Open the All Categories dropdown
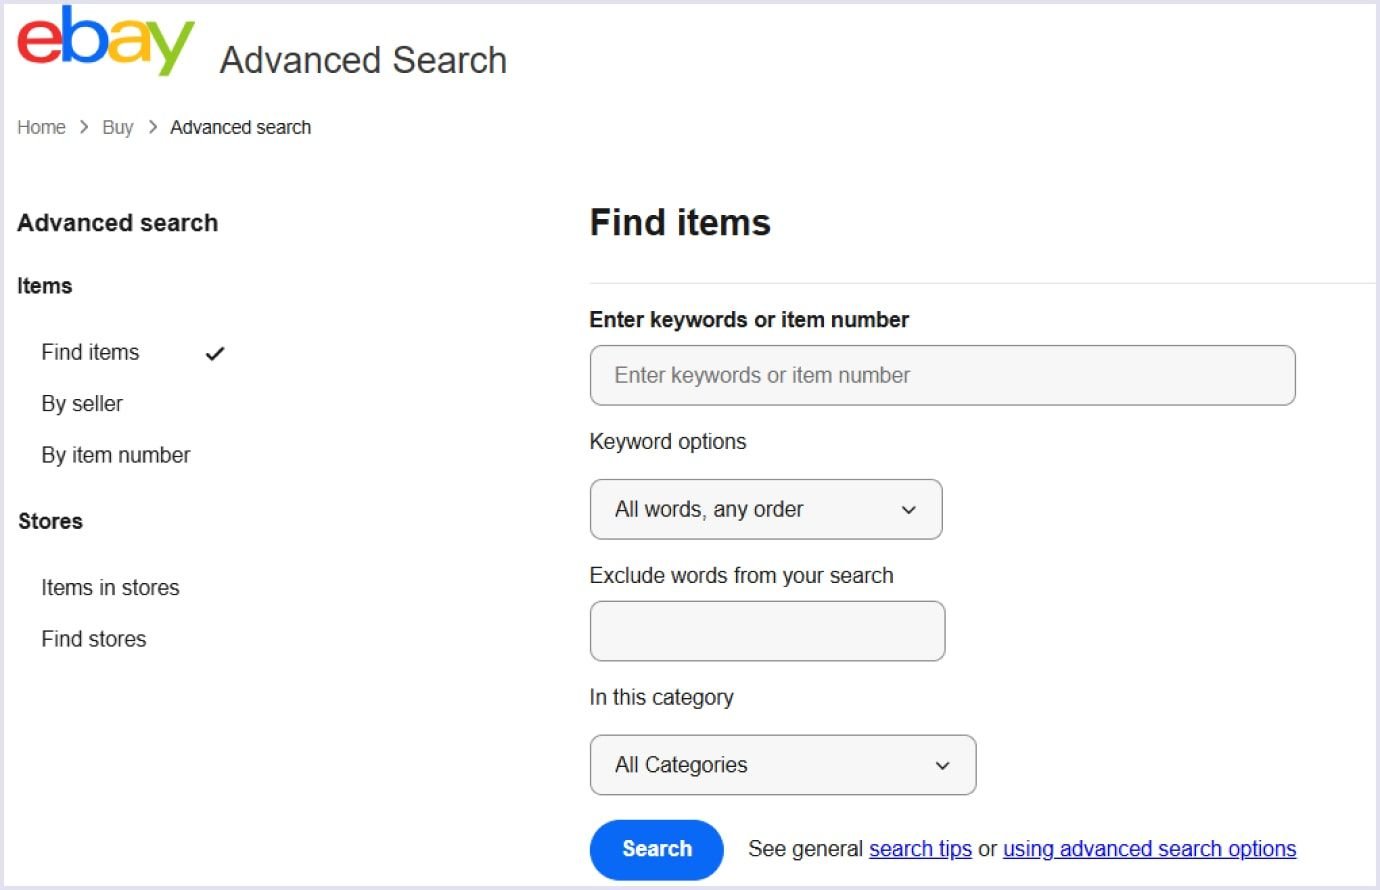Screen dimensions: 1380x890 783,765
